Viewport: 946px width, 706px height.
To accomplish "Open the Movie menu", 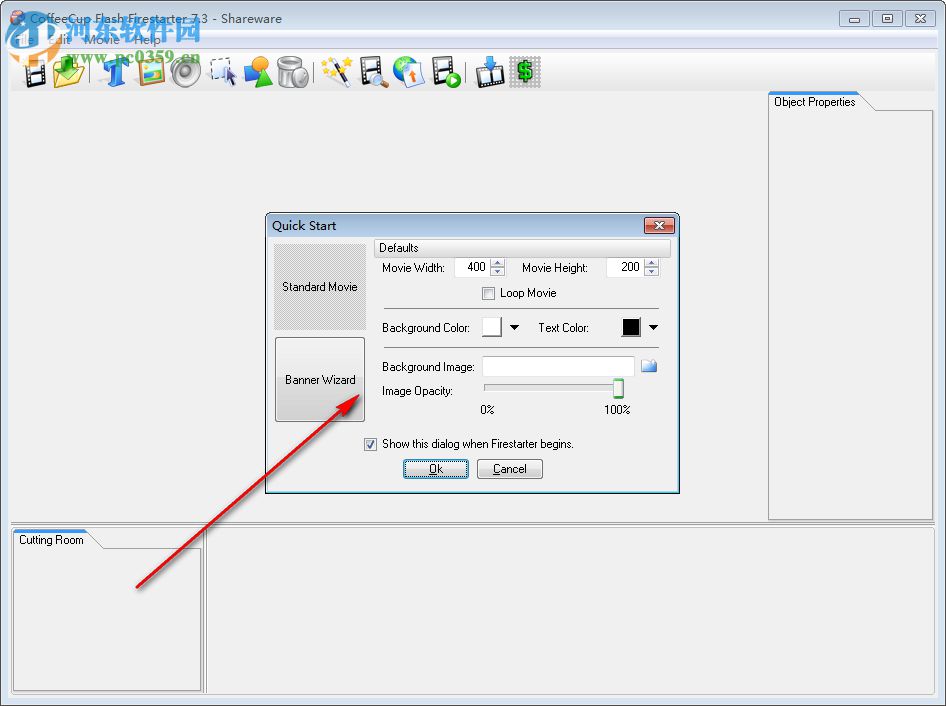I will point(101,40).
